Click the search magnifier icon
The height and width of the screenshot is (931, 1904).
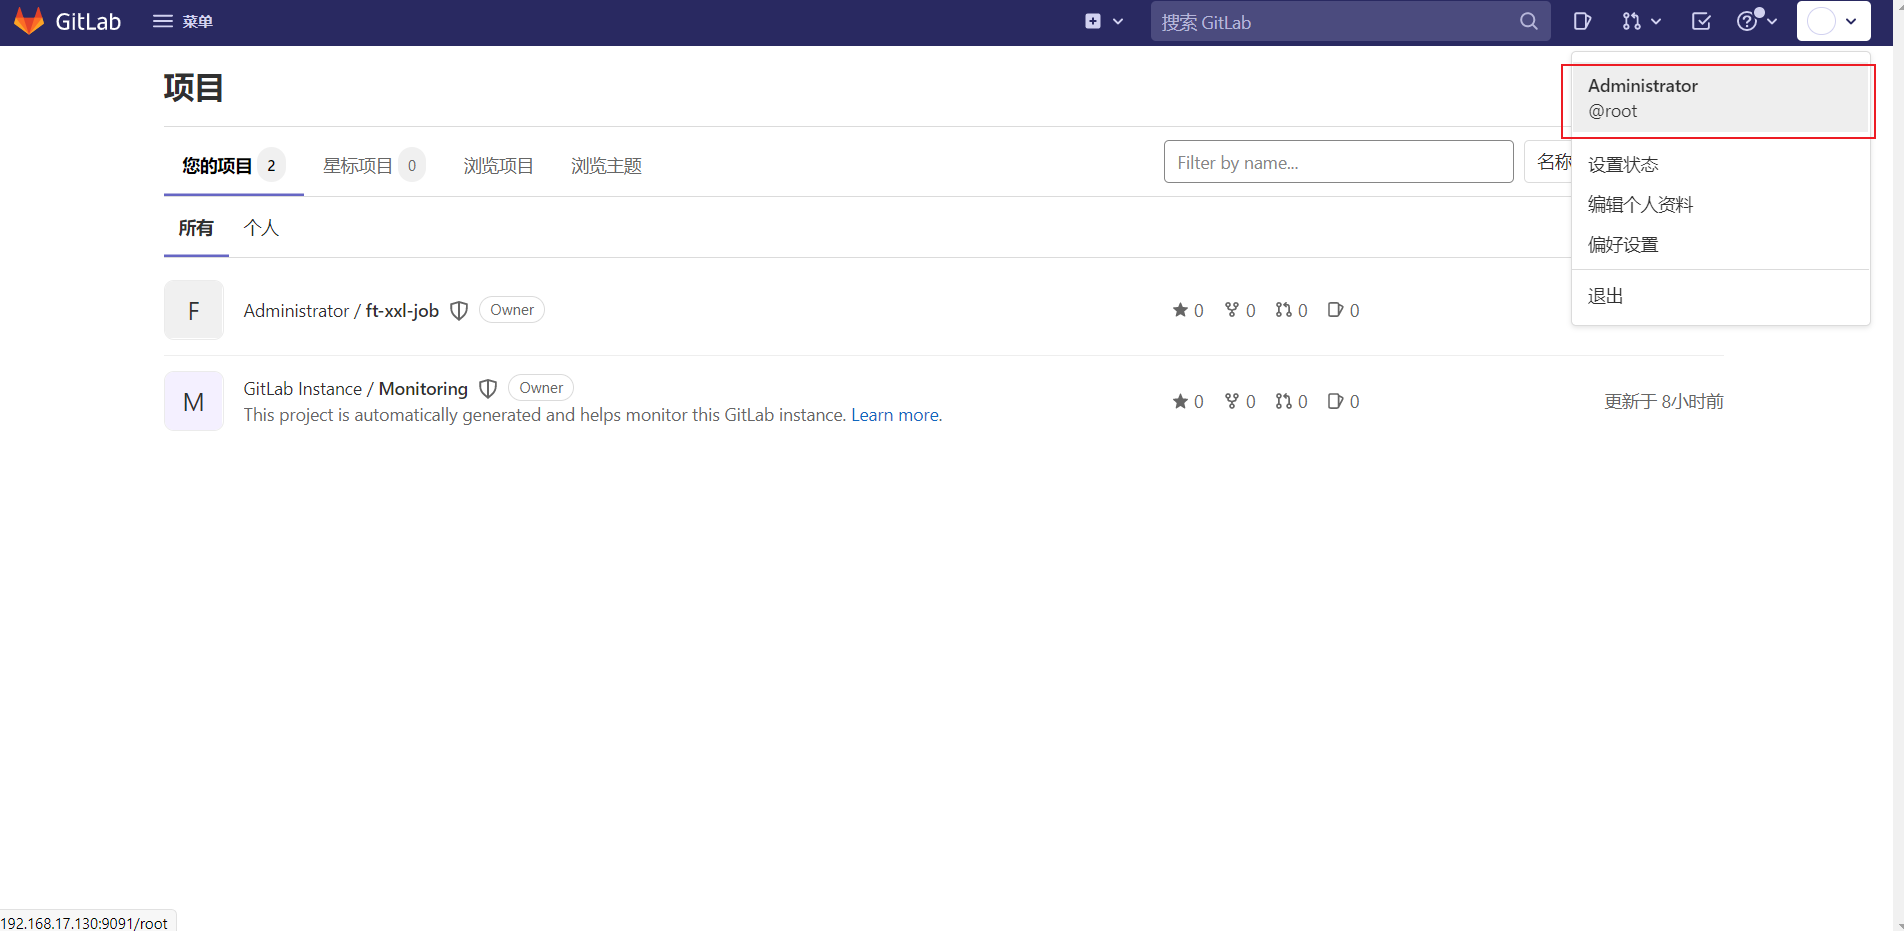pos(1528,21)
